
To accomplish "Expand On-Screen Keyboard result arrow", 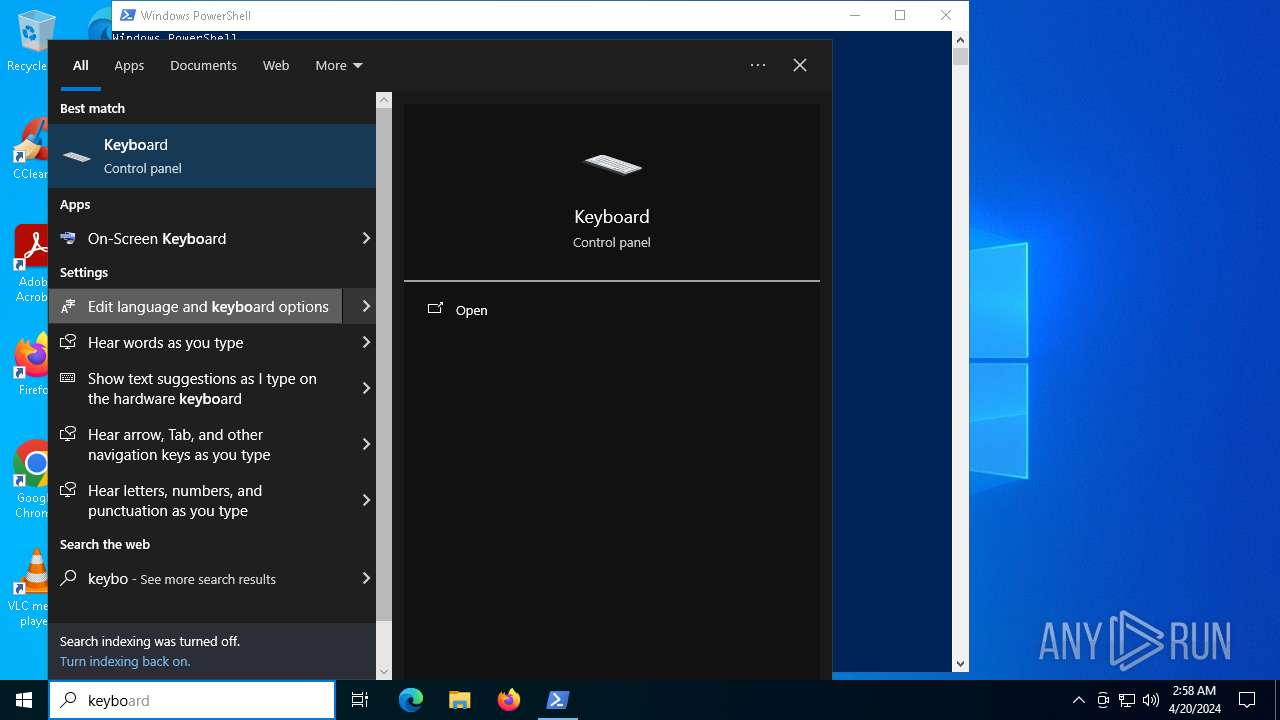I will [x=366, y=238].
